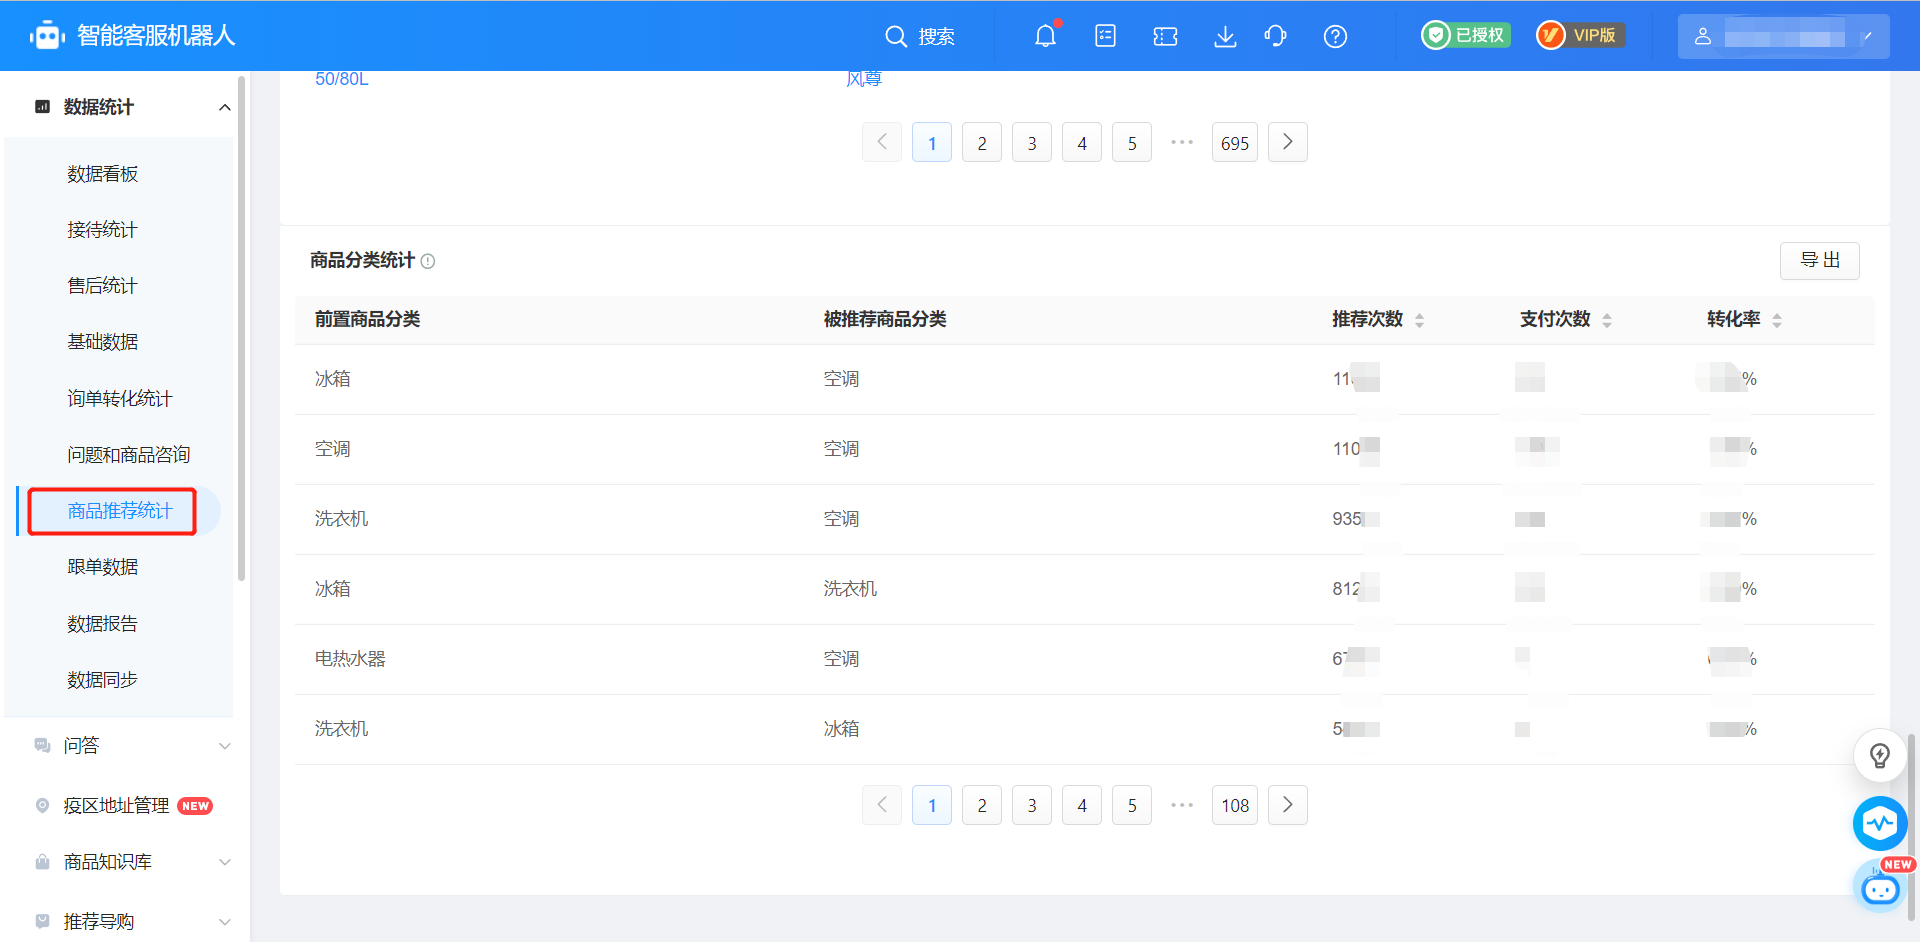The image size is (1920, 942).
Task: Open the customer service headset icon
Action: click(x=1275, y=36)
